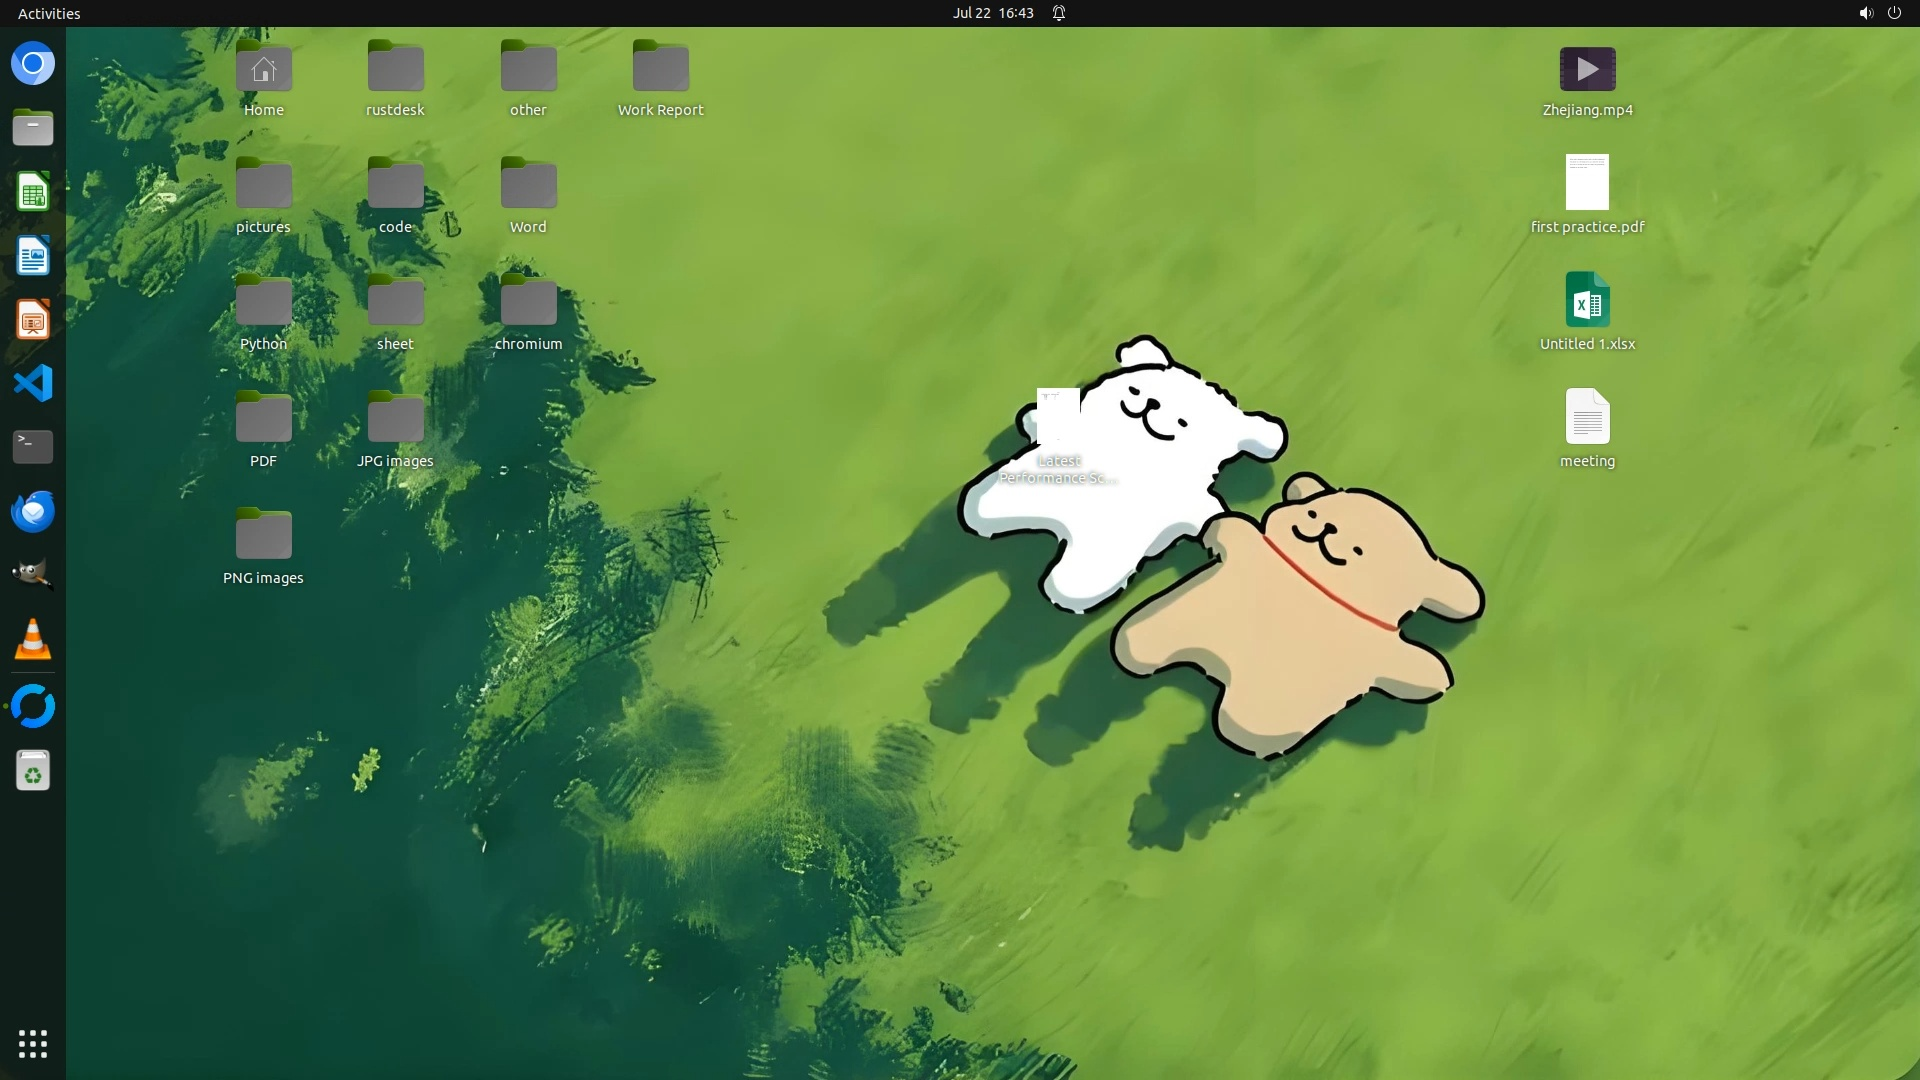Launch the Terminal from the dock
Image resolution: width=1920 pixels, height=1080 pixels.
tap(33, 447)
